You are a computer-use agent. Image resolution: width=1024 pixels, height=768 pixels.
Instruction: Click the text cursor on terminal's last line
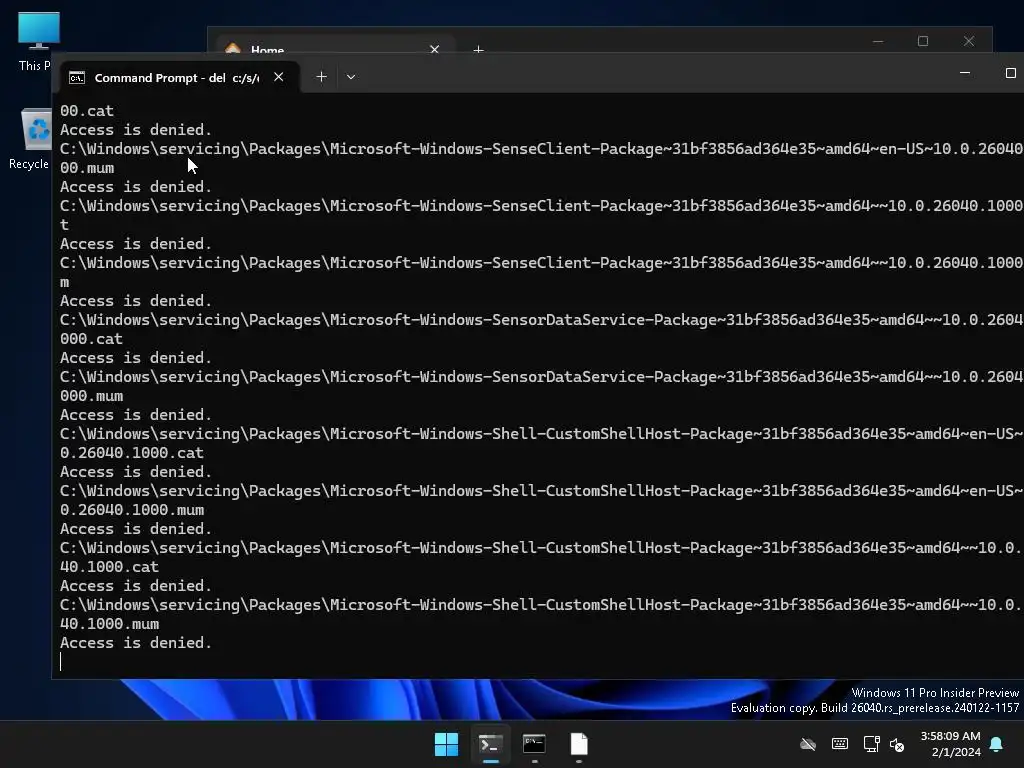pyautogui.click(x=61, y=662)
